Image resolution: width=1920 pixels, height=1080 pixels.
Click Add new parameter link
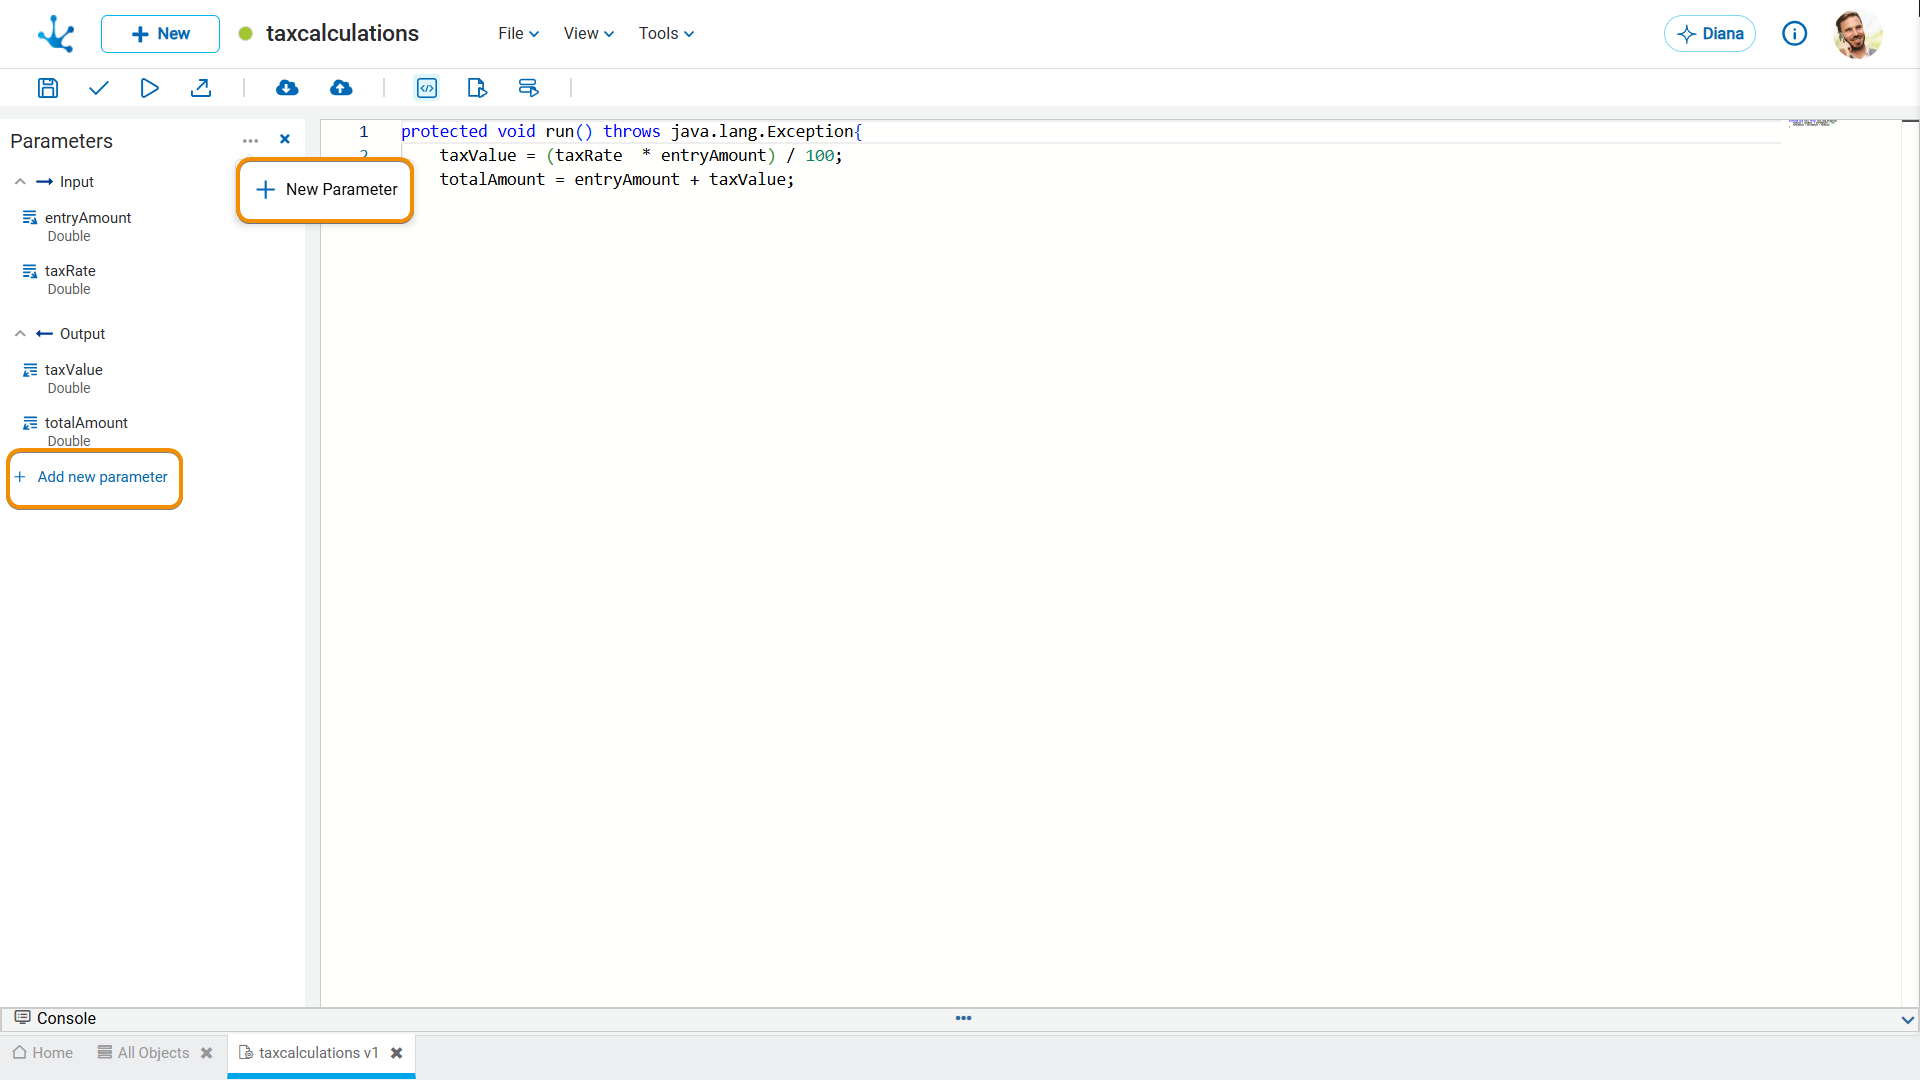(x=102, y=477)
